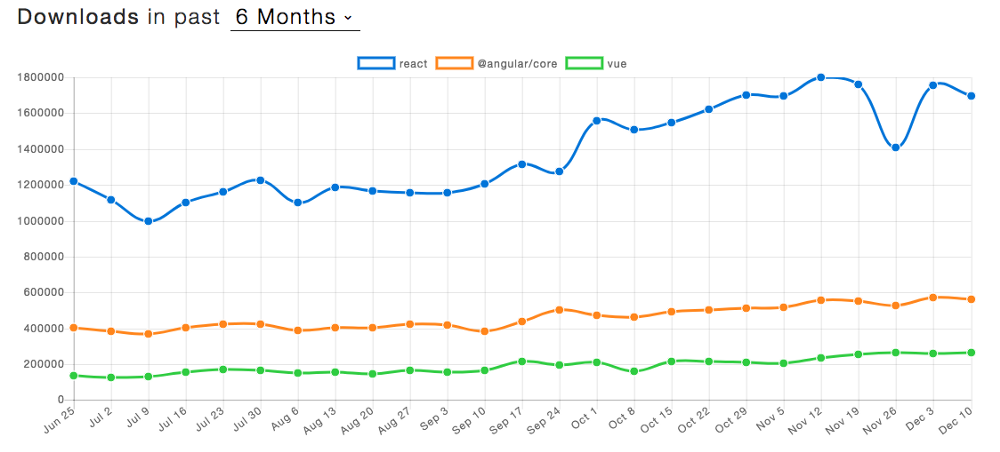The image size is (1000, 452).
Task: Click the green vue legend swatch
Action: click(x=585, y=63)
